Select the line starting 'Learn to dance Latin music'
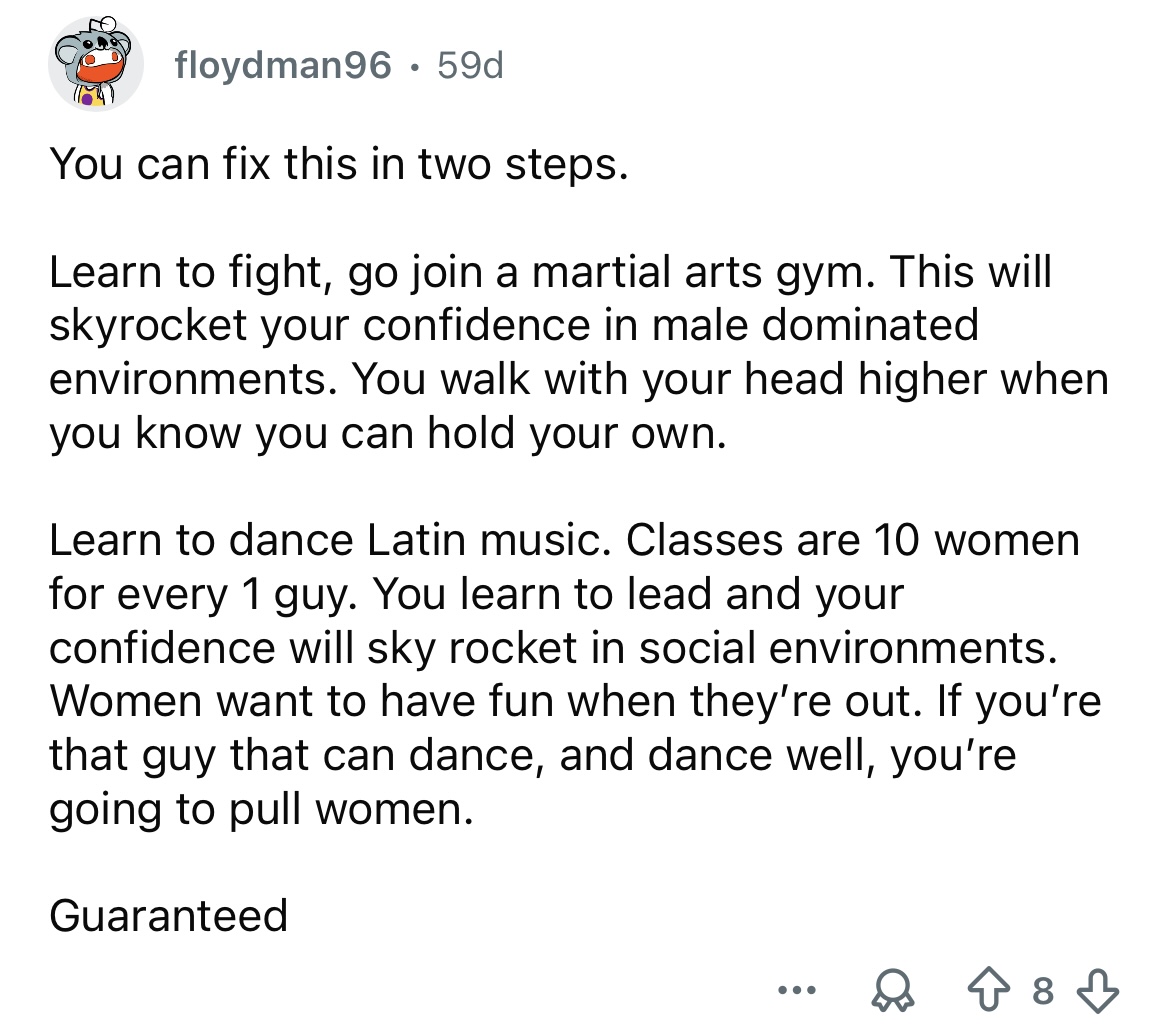Screen dimensions: 1170x1024 pyautogui.click(x=565, y=540)
